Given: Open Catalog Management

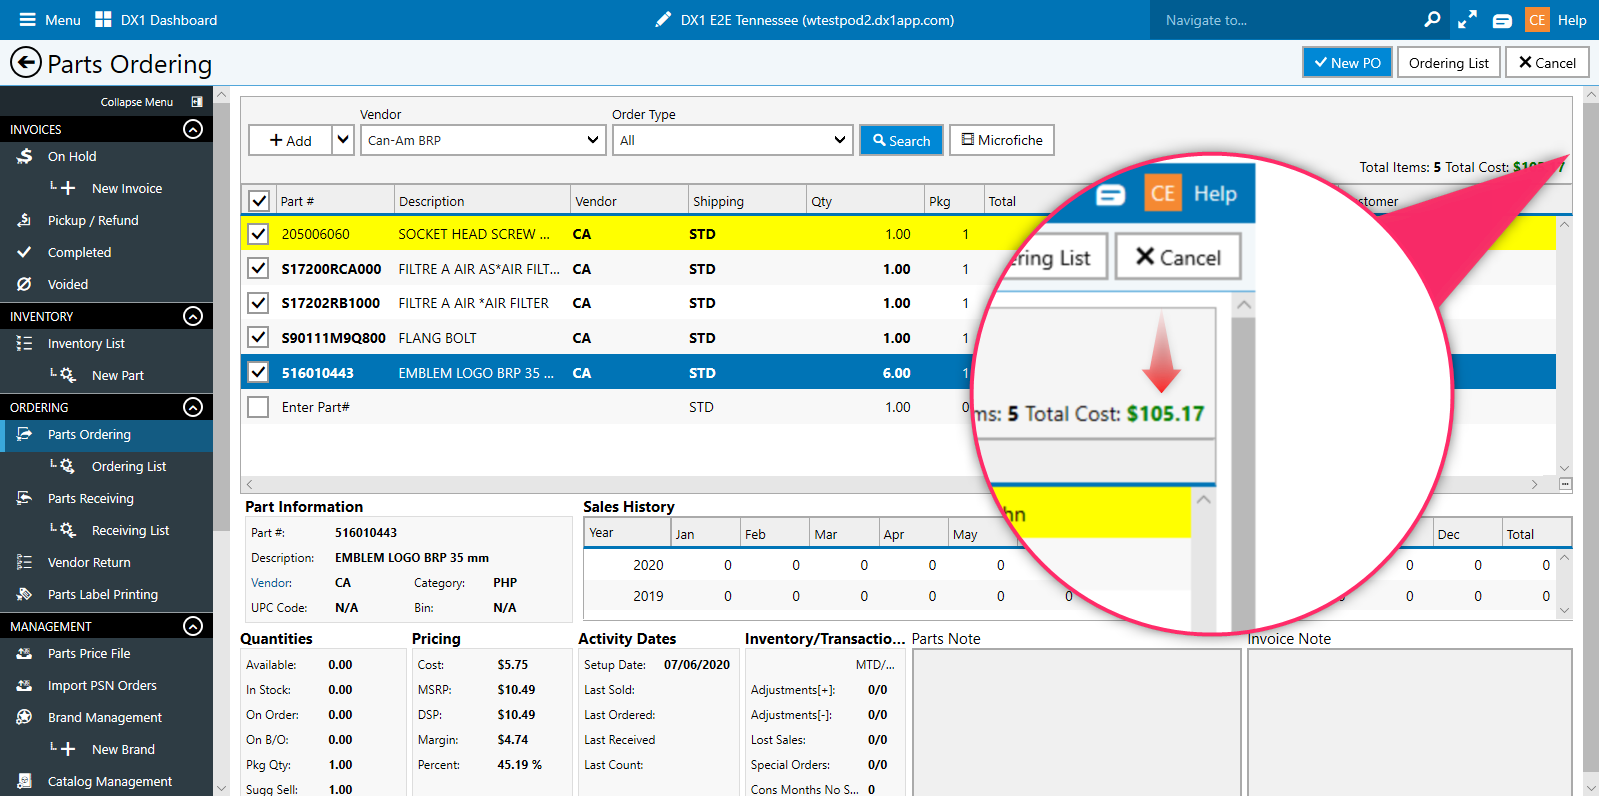Looking at the screenshot, I should point(110,781).
